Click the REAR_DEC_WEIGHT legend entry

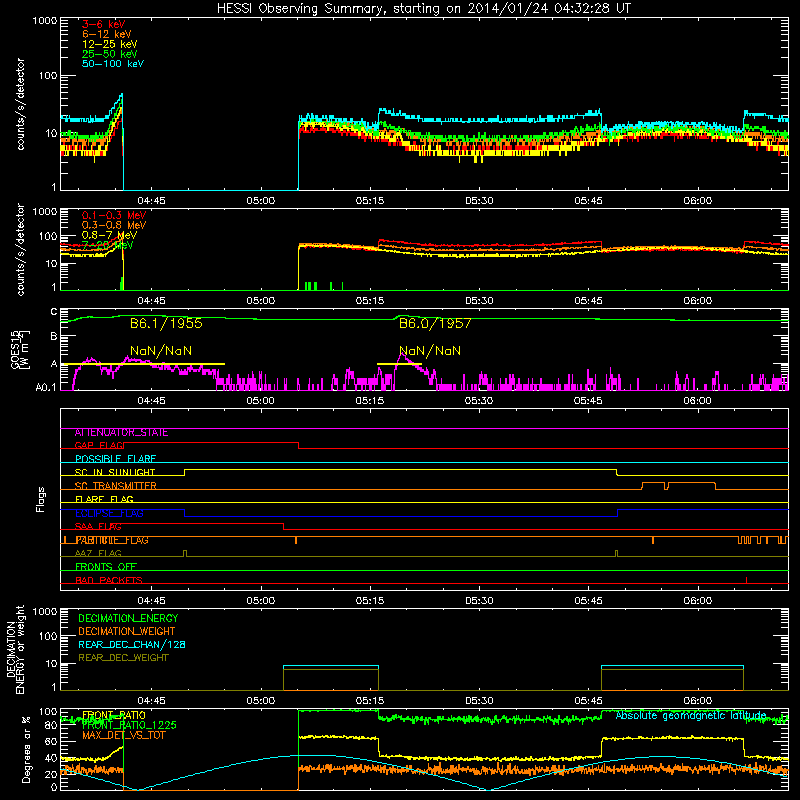123,658
